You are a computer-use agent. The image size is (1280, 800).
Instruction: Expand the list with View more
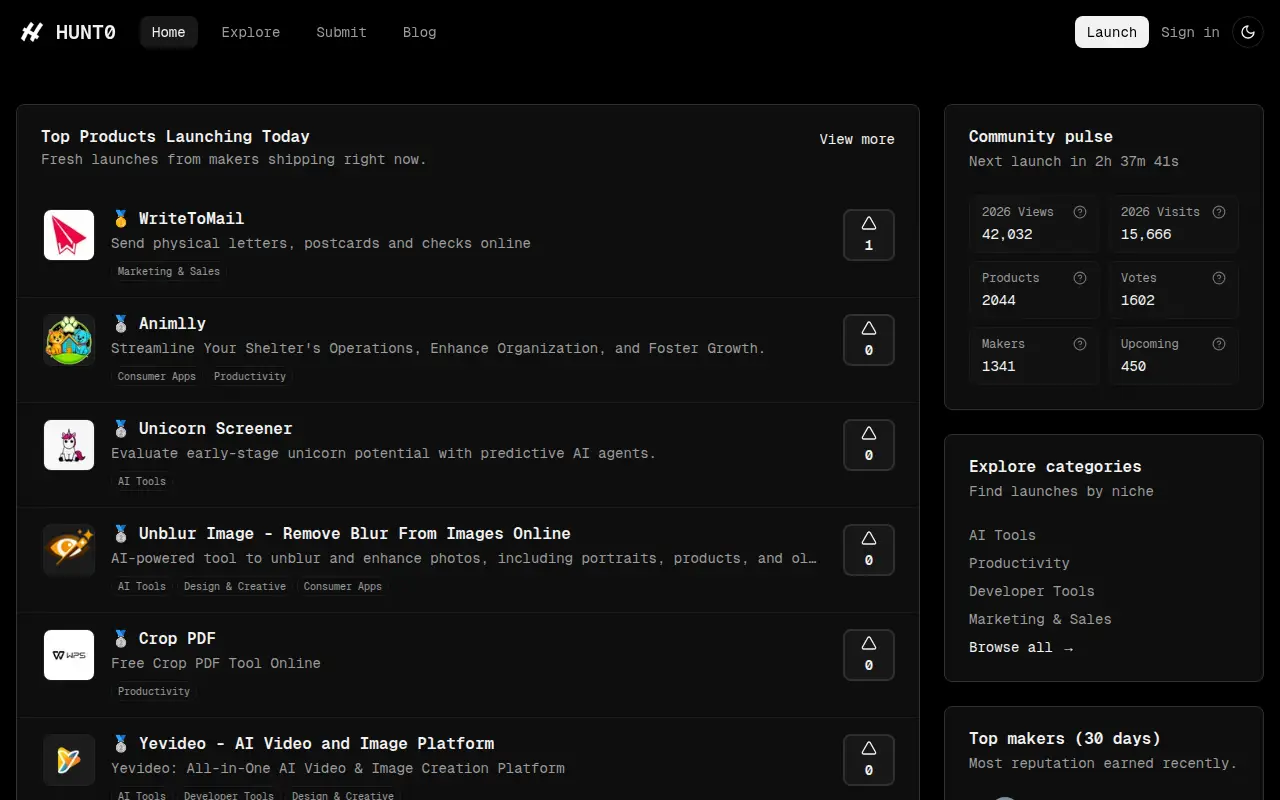(857, 139)
